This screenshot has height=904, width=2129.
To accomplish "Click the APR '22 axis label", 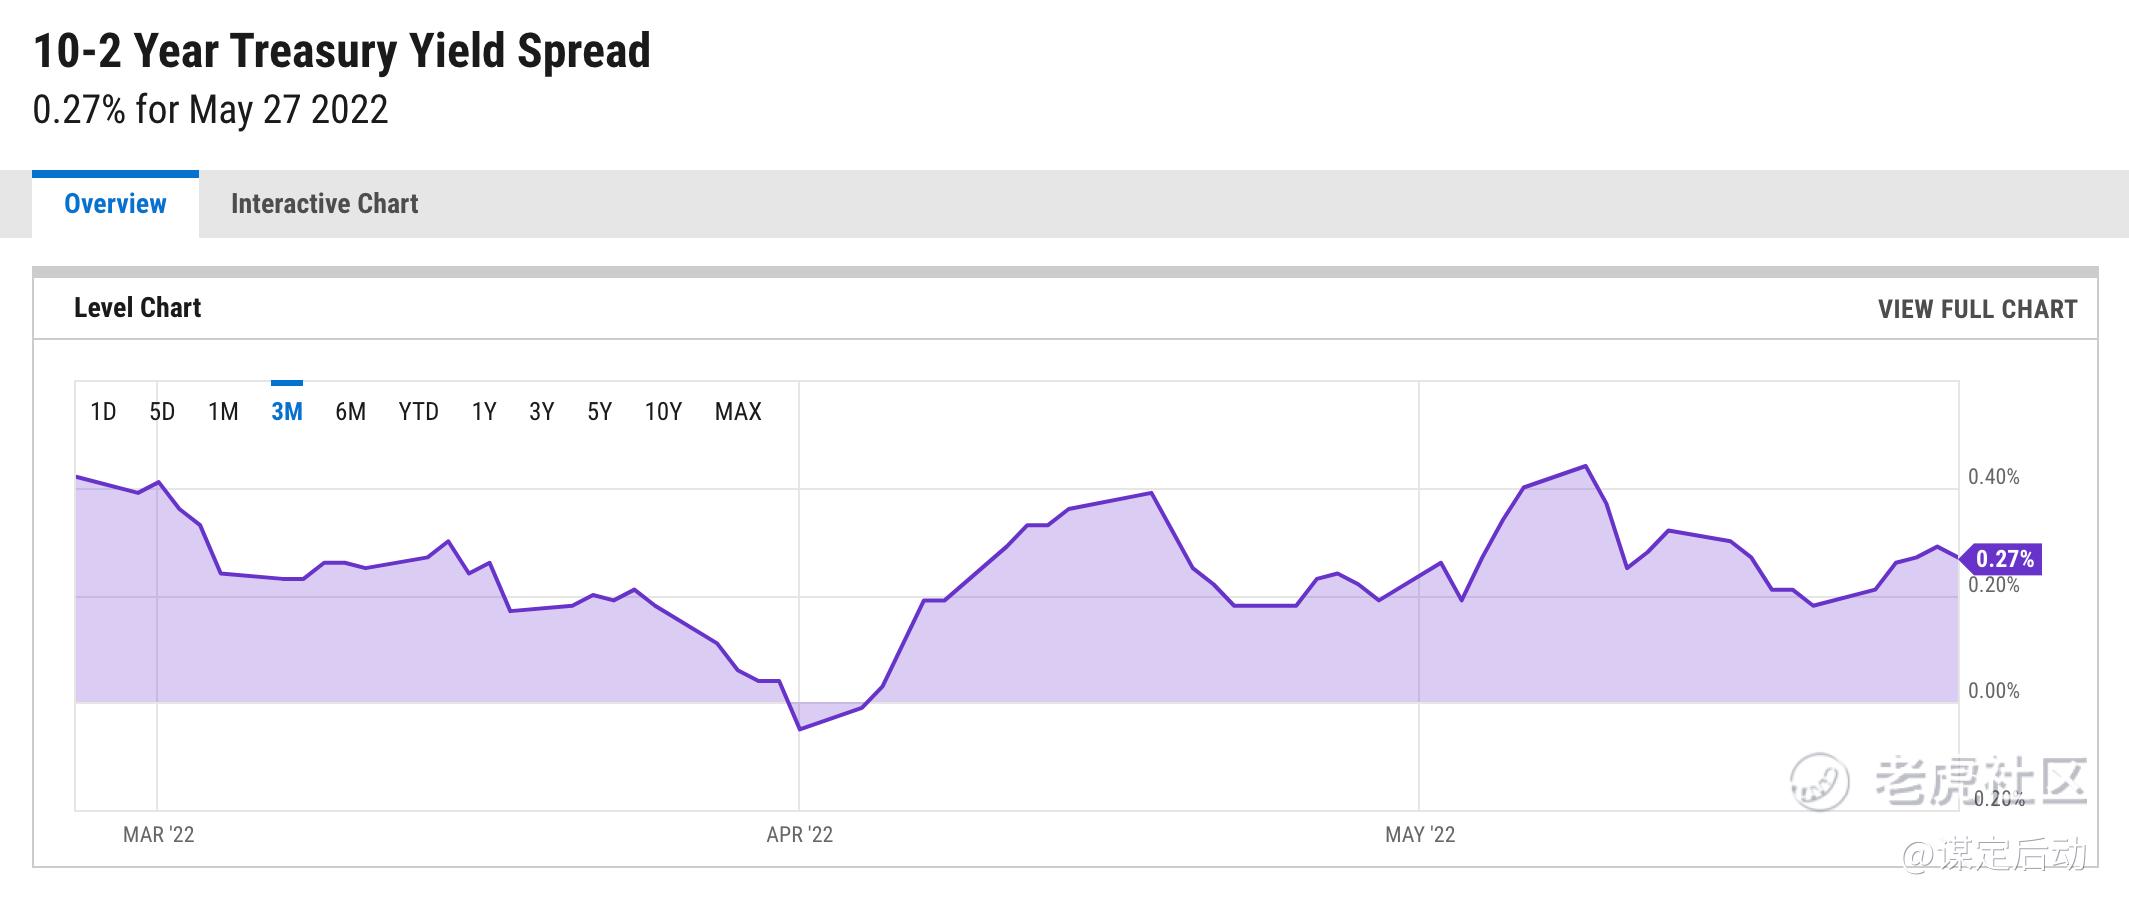I will pos(799,835).
